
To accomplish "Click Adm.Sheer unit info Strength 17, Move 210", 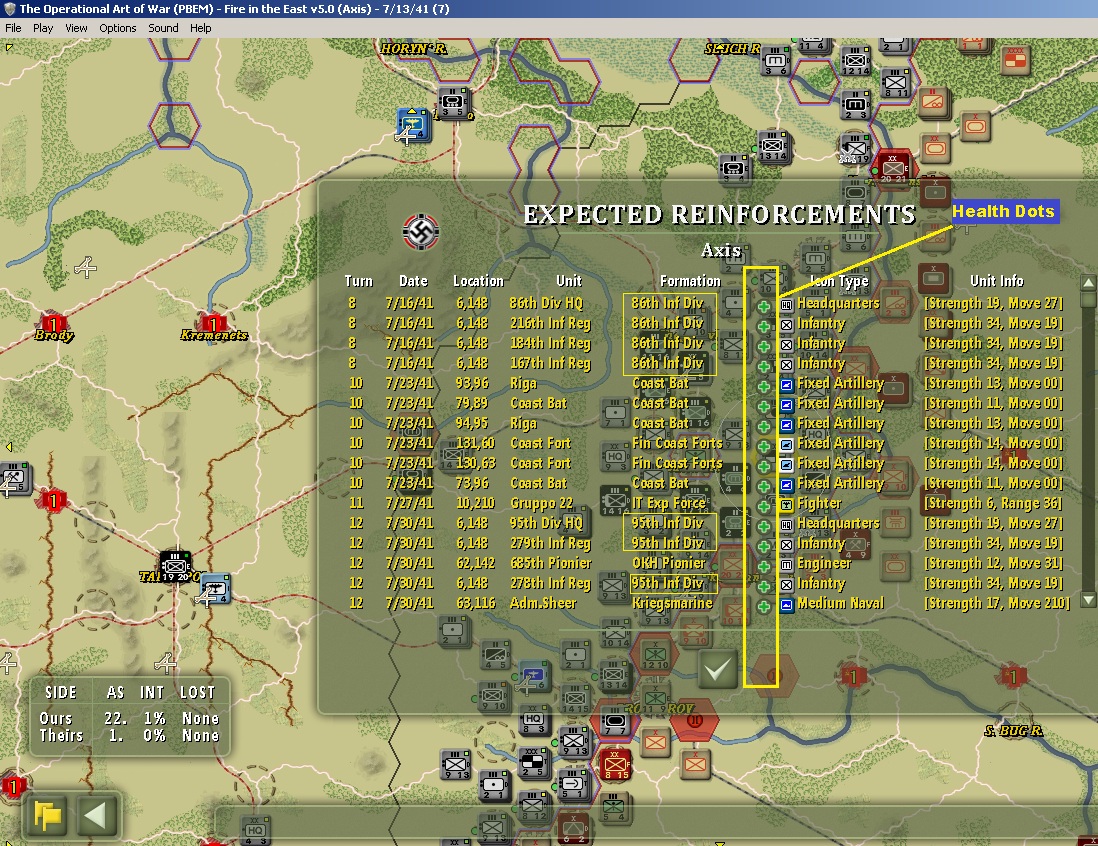I will (x=996, y=603).
